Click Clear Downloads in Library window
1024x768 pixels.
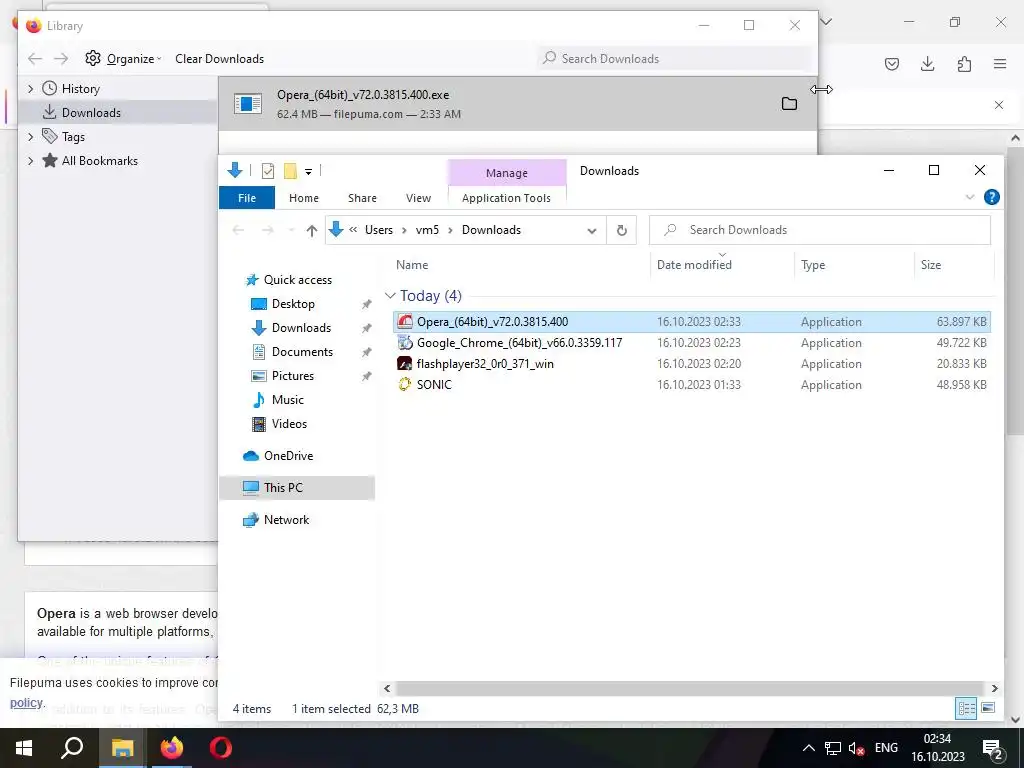click(219, 59)
